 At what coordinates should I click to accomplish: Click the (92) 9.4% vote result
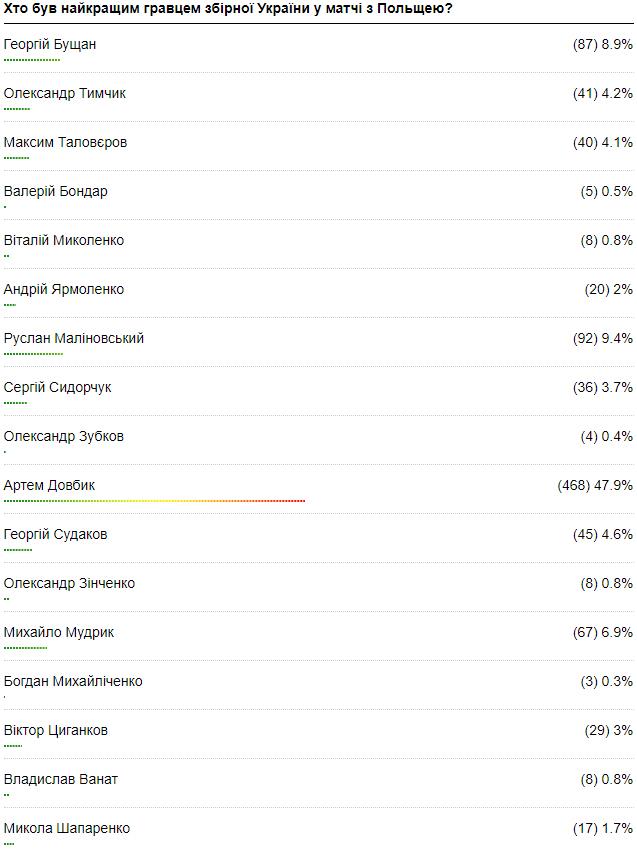click(603, 339)
